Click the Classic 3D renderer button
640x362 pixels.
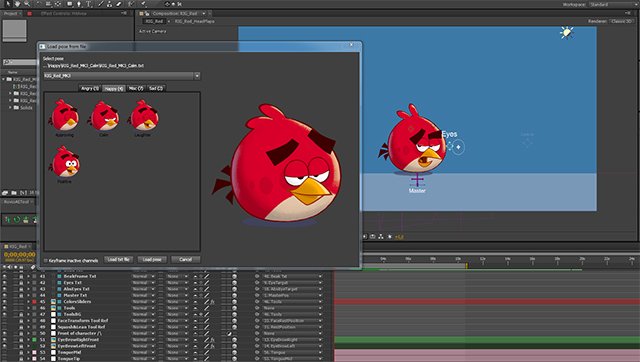pos(621,21)
